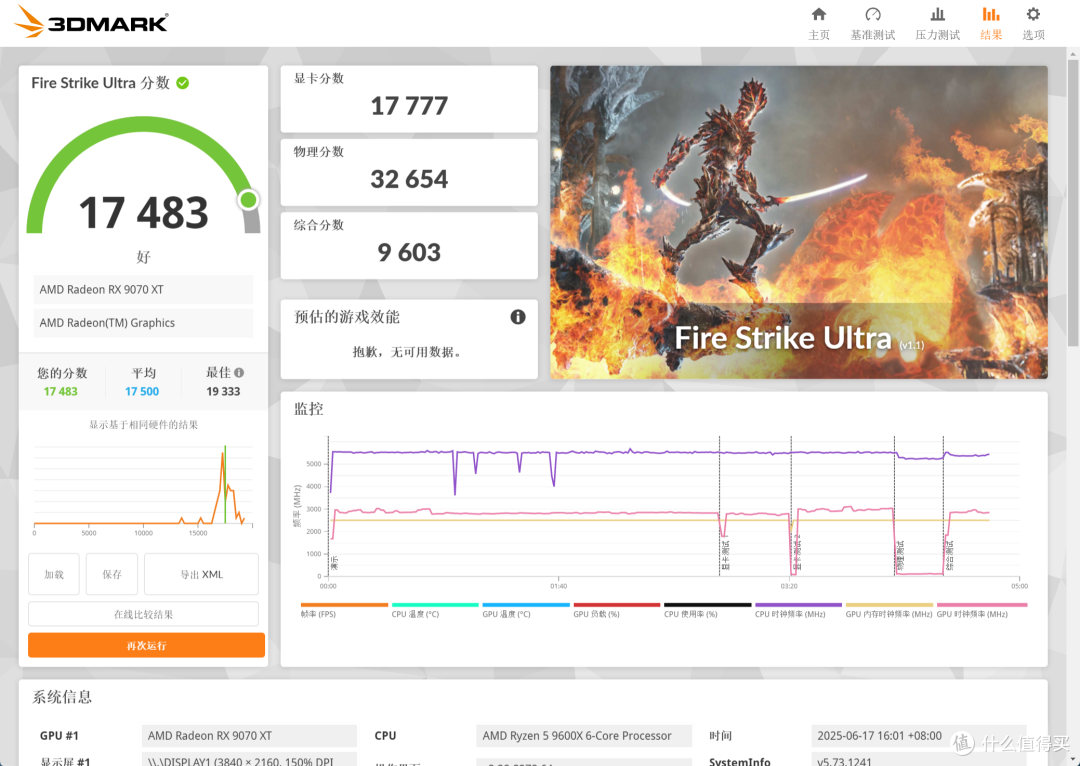Image resolution: width=1080 pixels, height=766 pixels.
Task: Click the 物理测试 marker in monitoring chart
Action: (900, 557)
